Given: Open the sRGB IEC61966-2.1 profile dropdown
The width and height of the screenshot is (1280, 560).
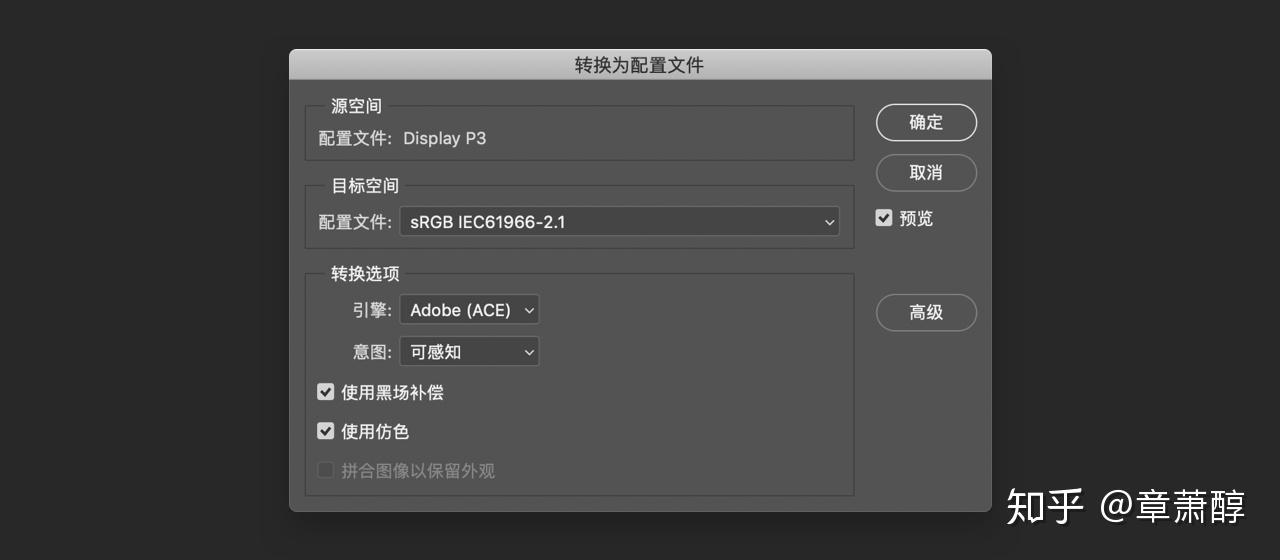Looking at the screenshot, I should pyautogui.click(x=619, y=222).
